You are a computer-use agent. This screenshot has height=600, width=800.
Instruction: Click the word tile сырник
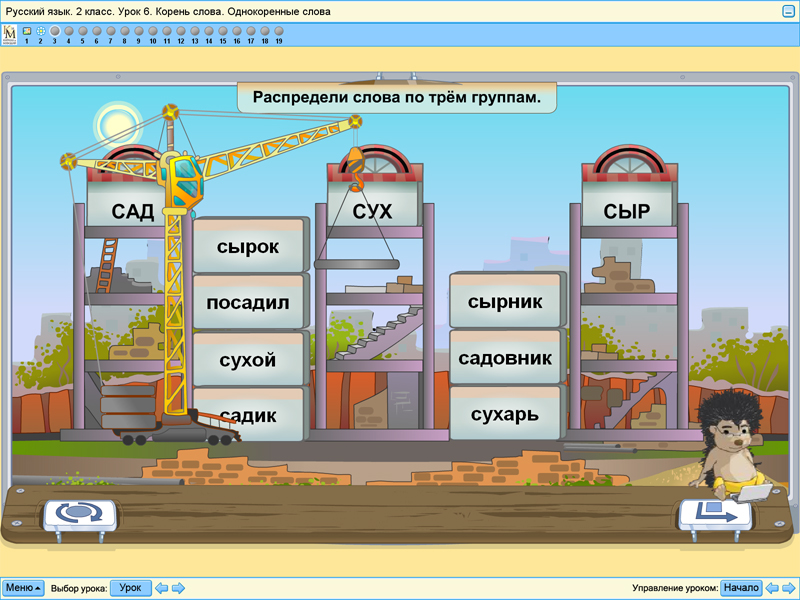pyautogui.click(x=505, y=300)
